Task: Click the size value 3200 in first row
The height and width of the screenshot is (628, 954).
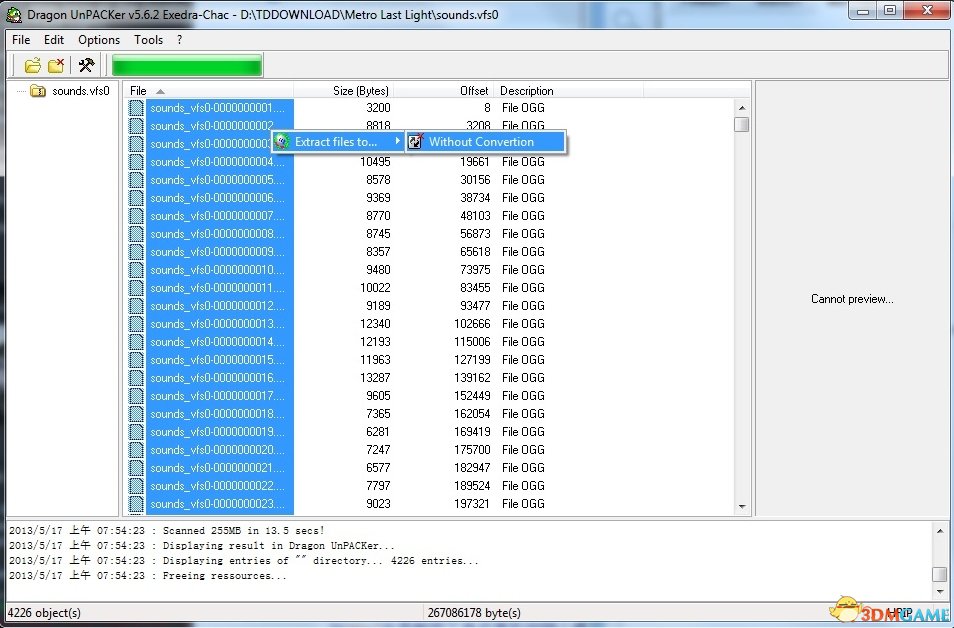Action: tap(378, 108)
